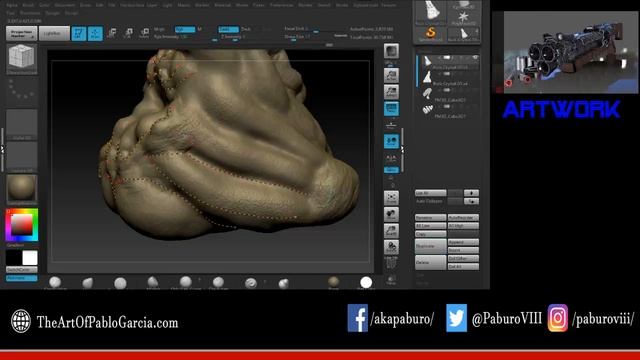Click the Scale view icon on right shelf

tap(391, 231)
